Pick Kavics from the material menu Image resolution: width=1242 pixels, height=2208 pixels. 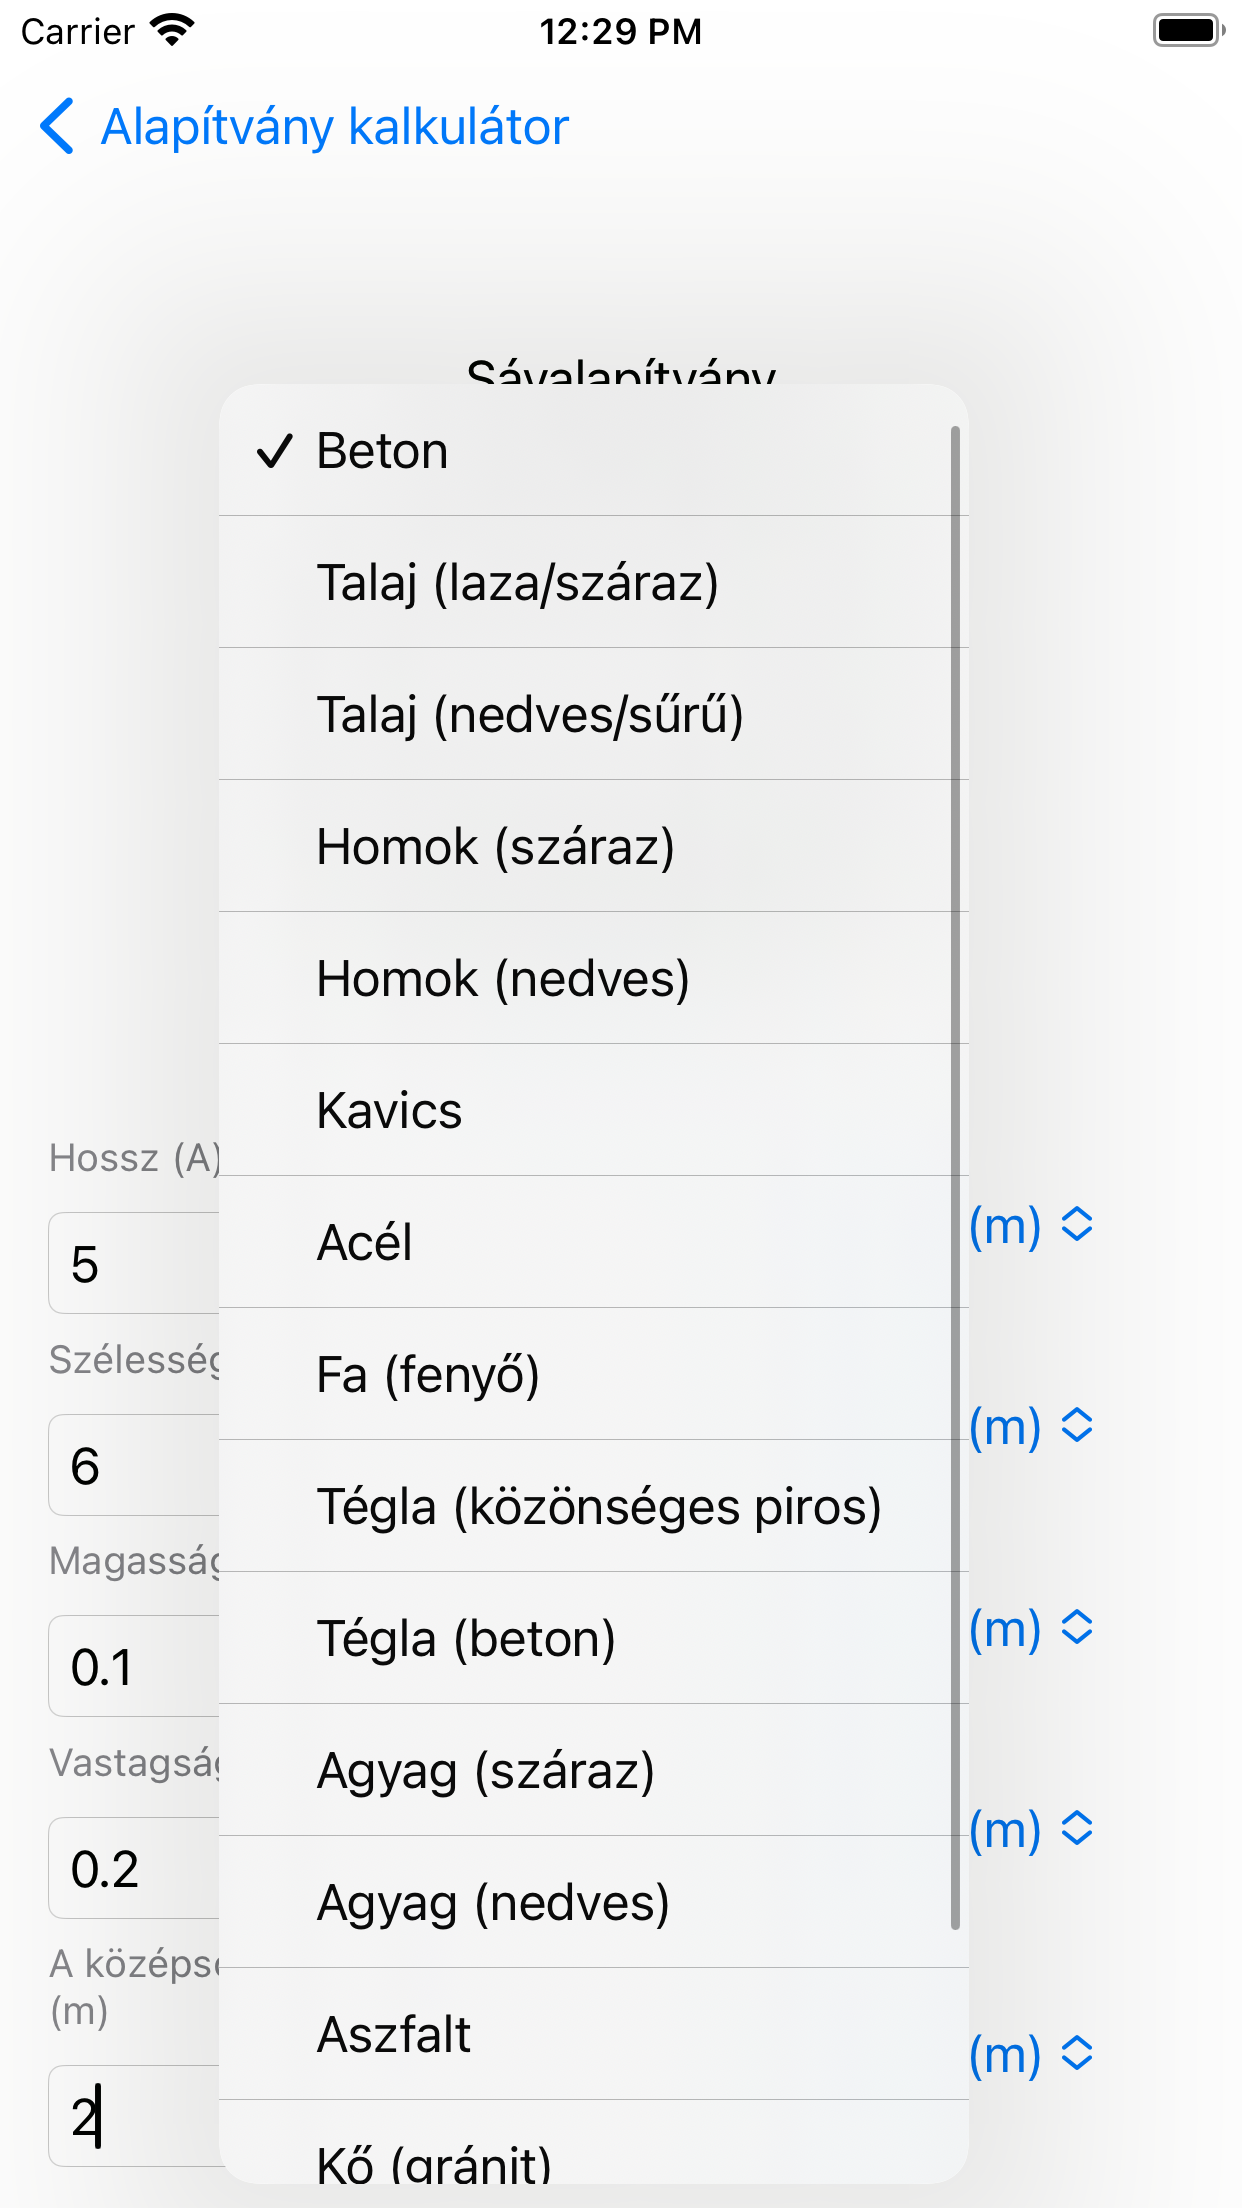pyautogui.click(x=594, y=1111)
